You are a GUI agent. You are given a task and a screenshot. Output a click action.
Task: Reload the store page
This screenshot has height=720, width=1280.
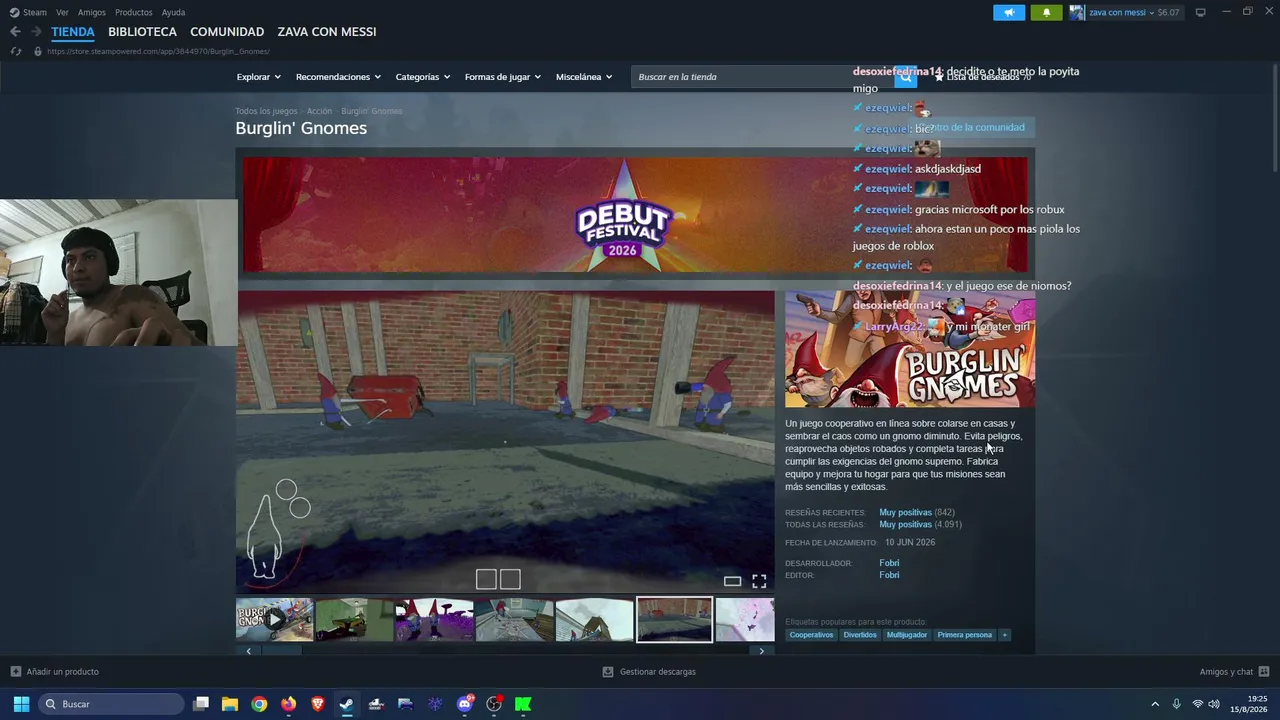tap(16, 51)
